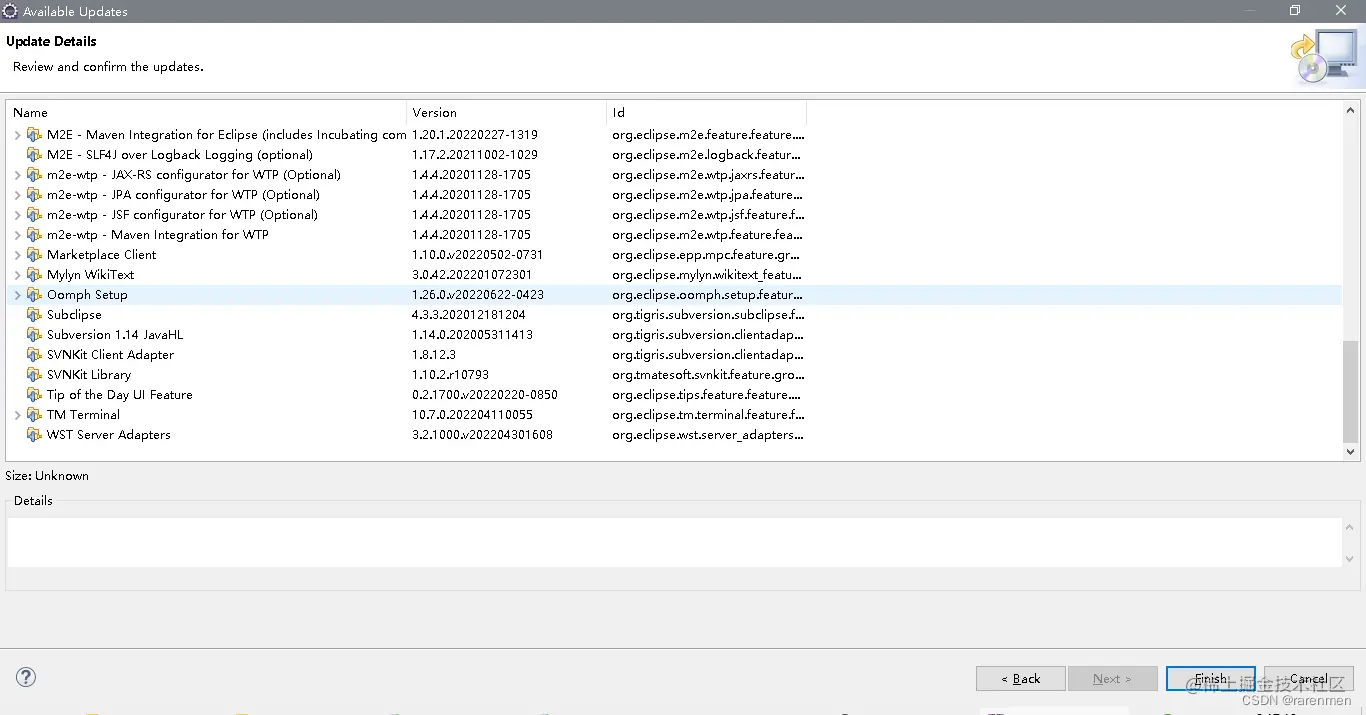
Task: Click version 1.8.12.3
Action: click(x=434, y=355)
